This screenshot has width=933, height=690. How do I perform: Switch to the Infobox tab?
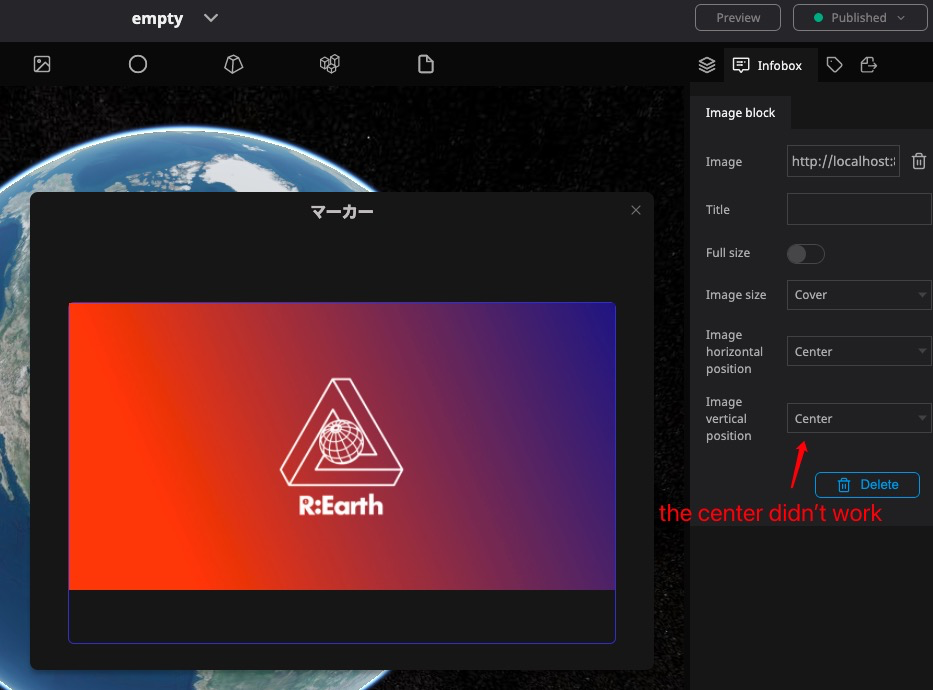[769, 65]
